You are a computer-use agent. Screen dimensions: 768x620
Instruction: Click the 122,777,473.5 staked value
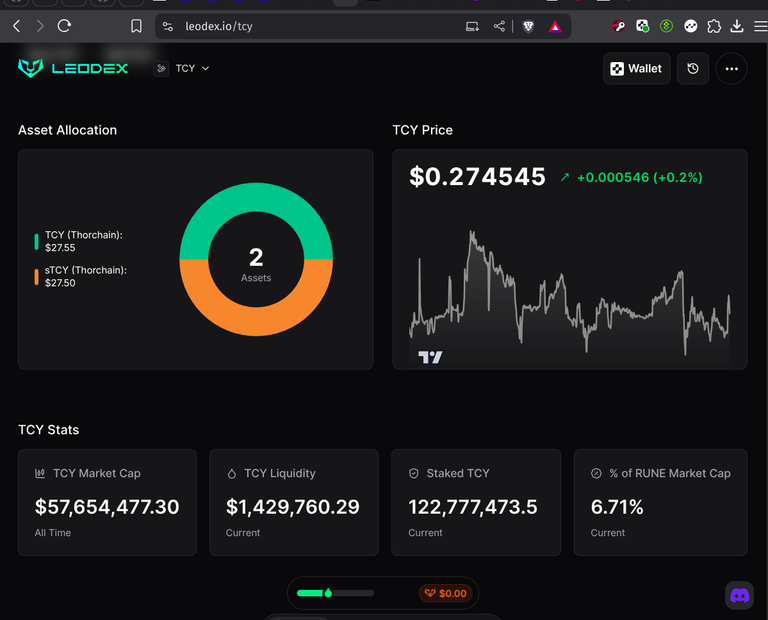[473, 507]
